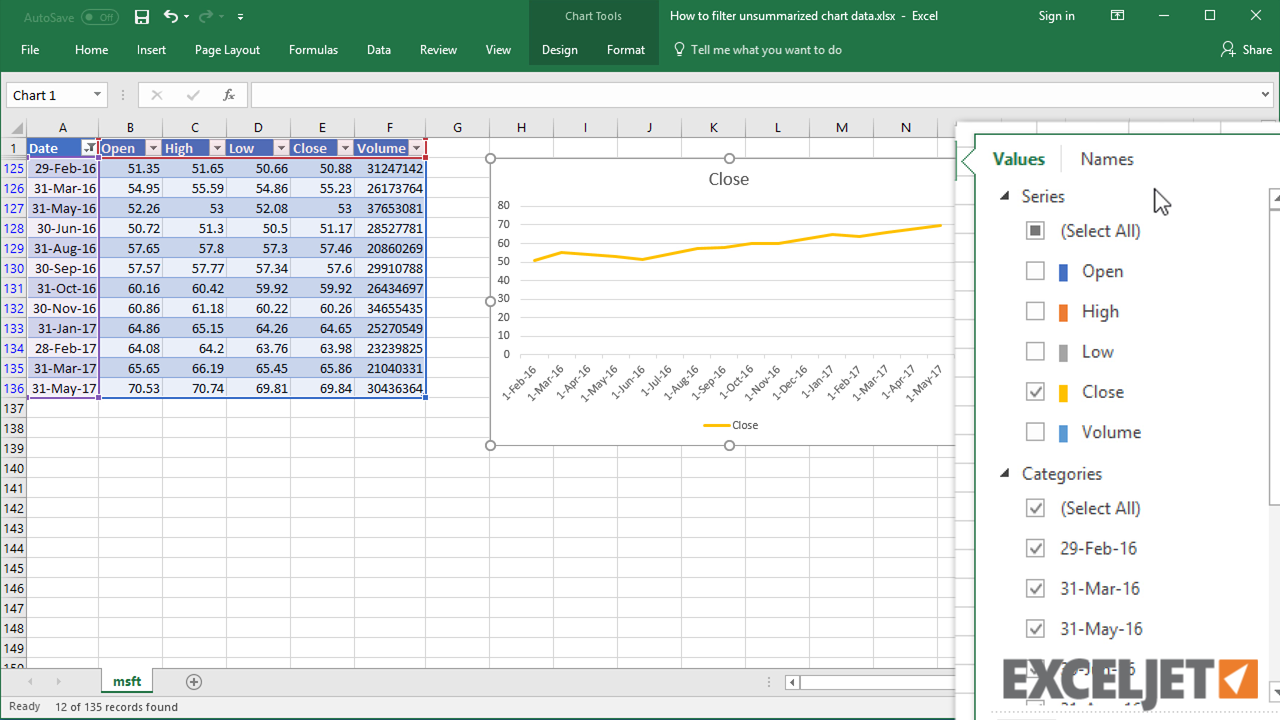The height and width of the screenshot is (720, 1280).
Task: Open Ribbon Display Options icon near Sign in
Action: point(1117,16)
